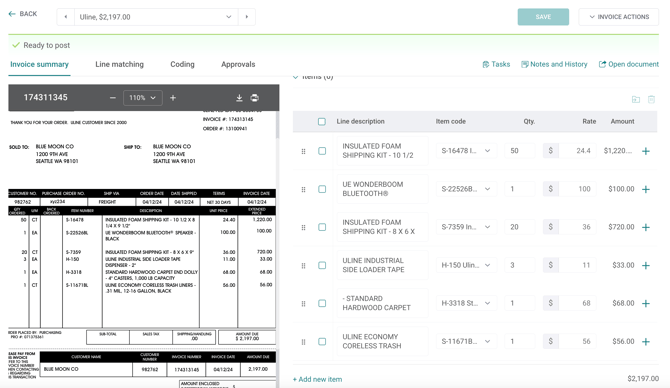
Task: Click the delete trash icon above table
Action: click(651, 100)
